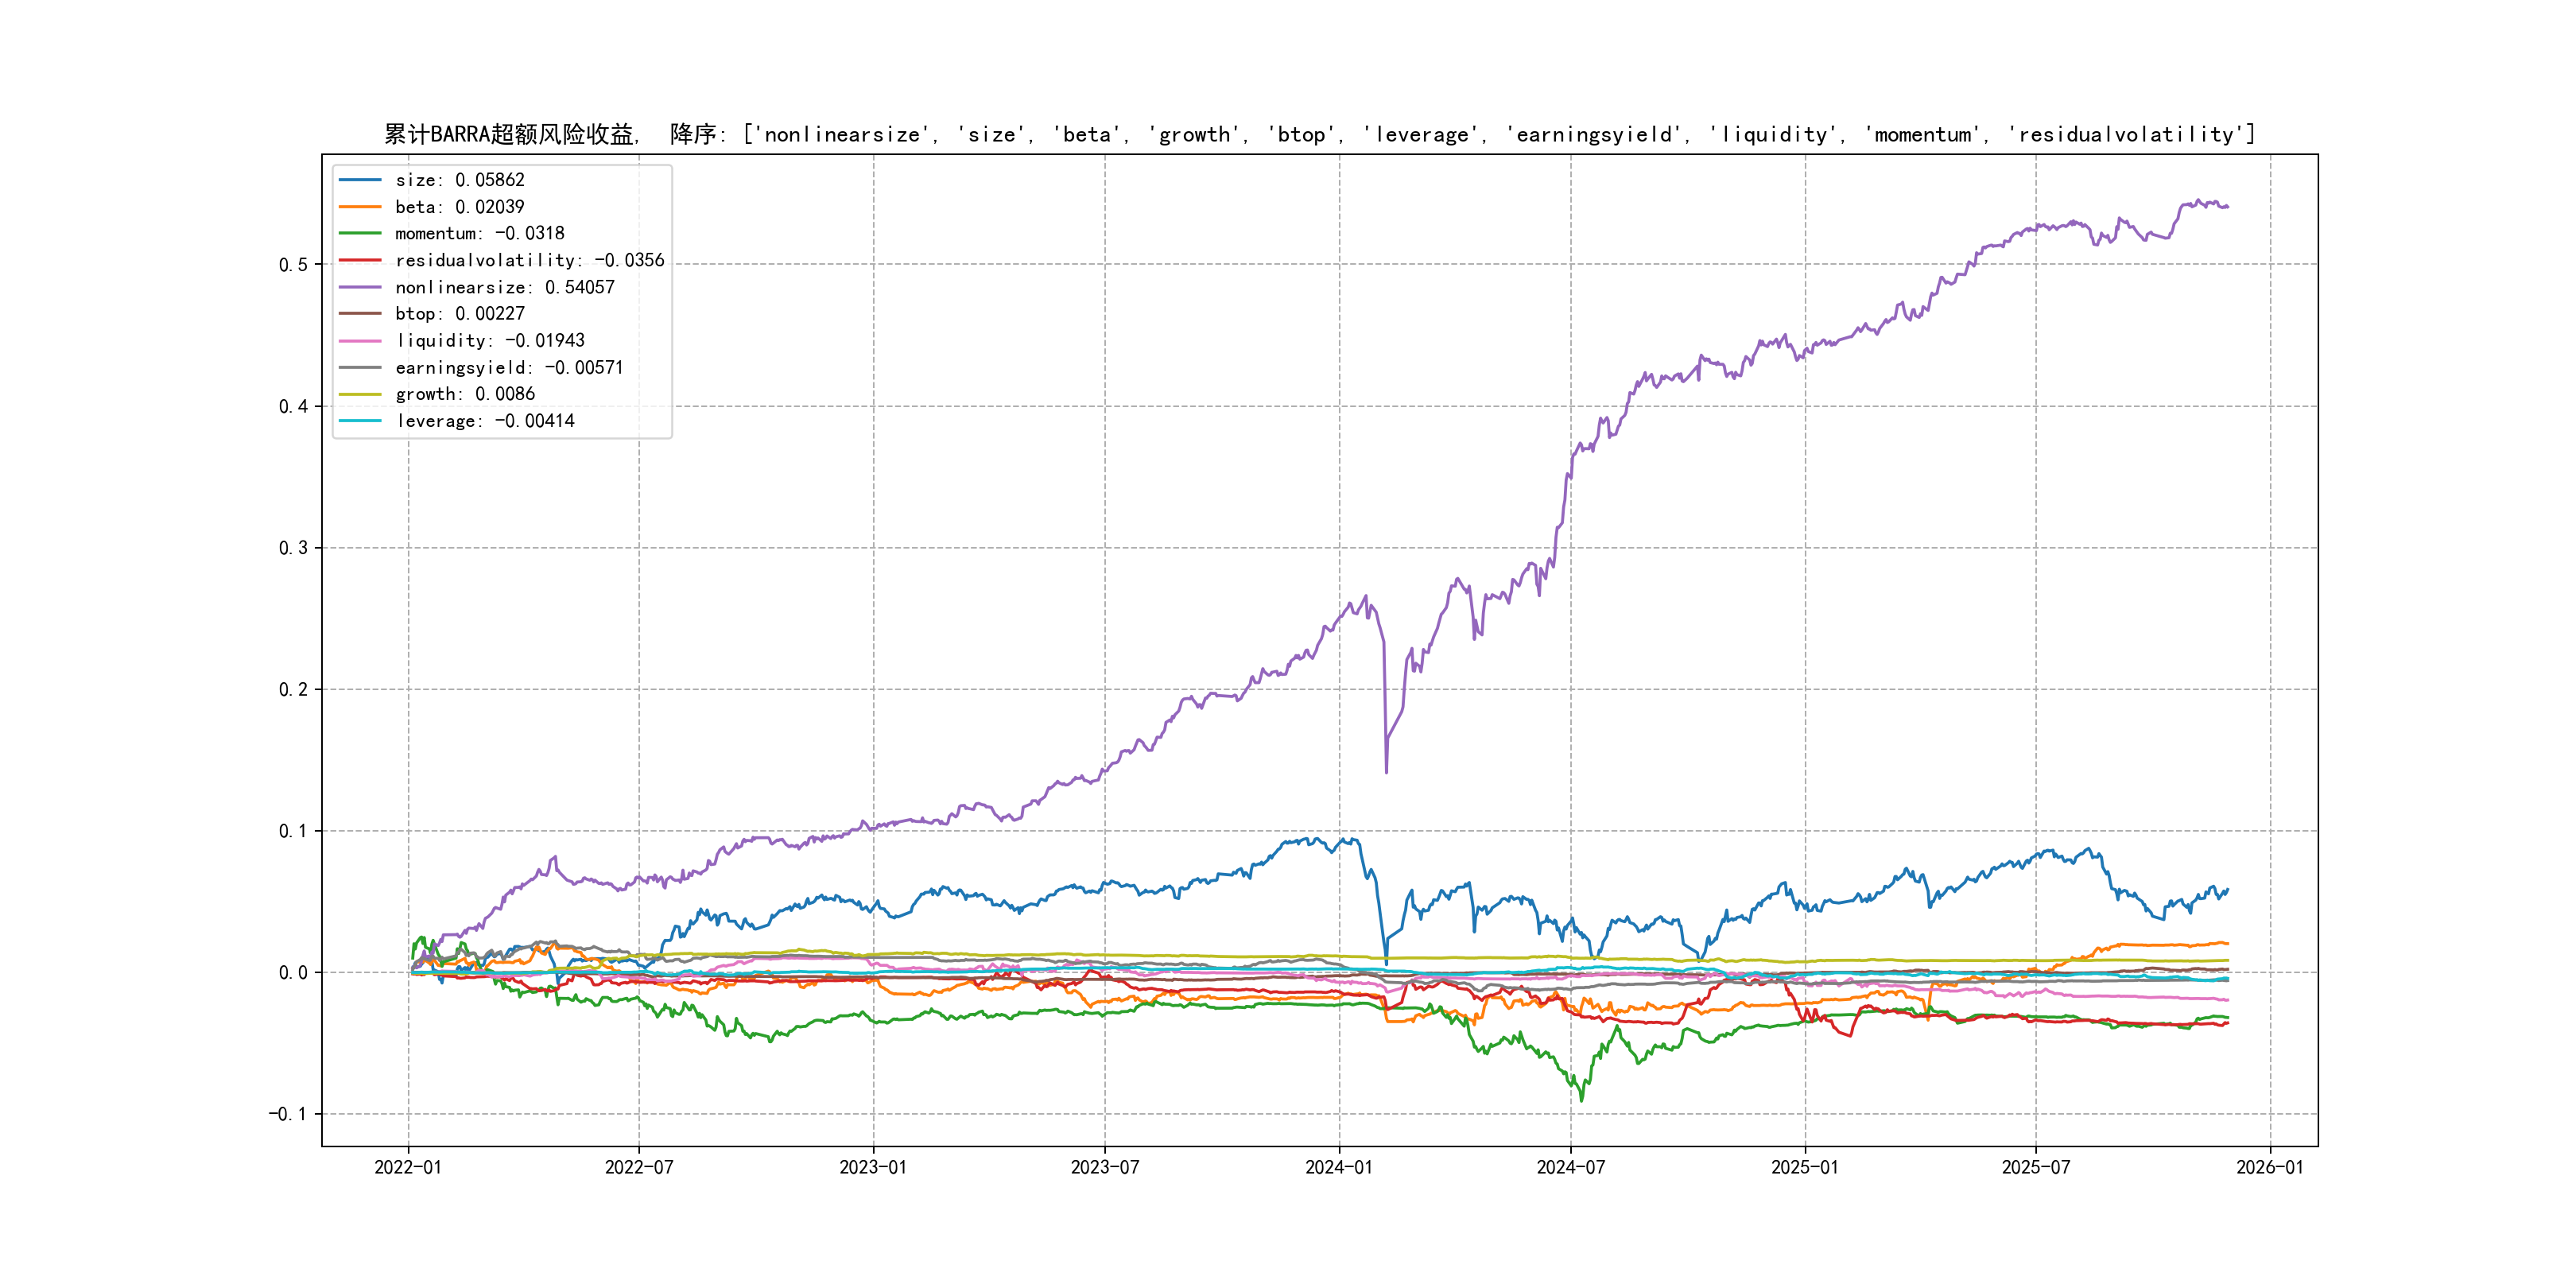
Task: Click the purple line swatch in legend
Action: click(x=360, y=287)
